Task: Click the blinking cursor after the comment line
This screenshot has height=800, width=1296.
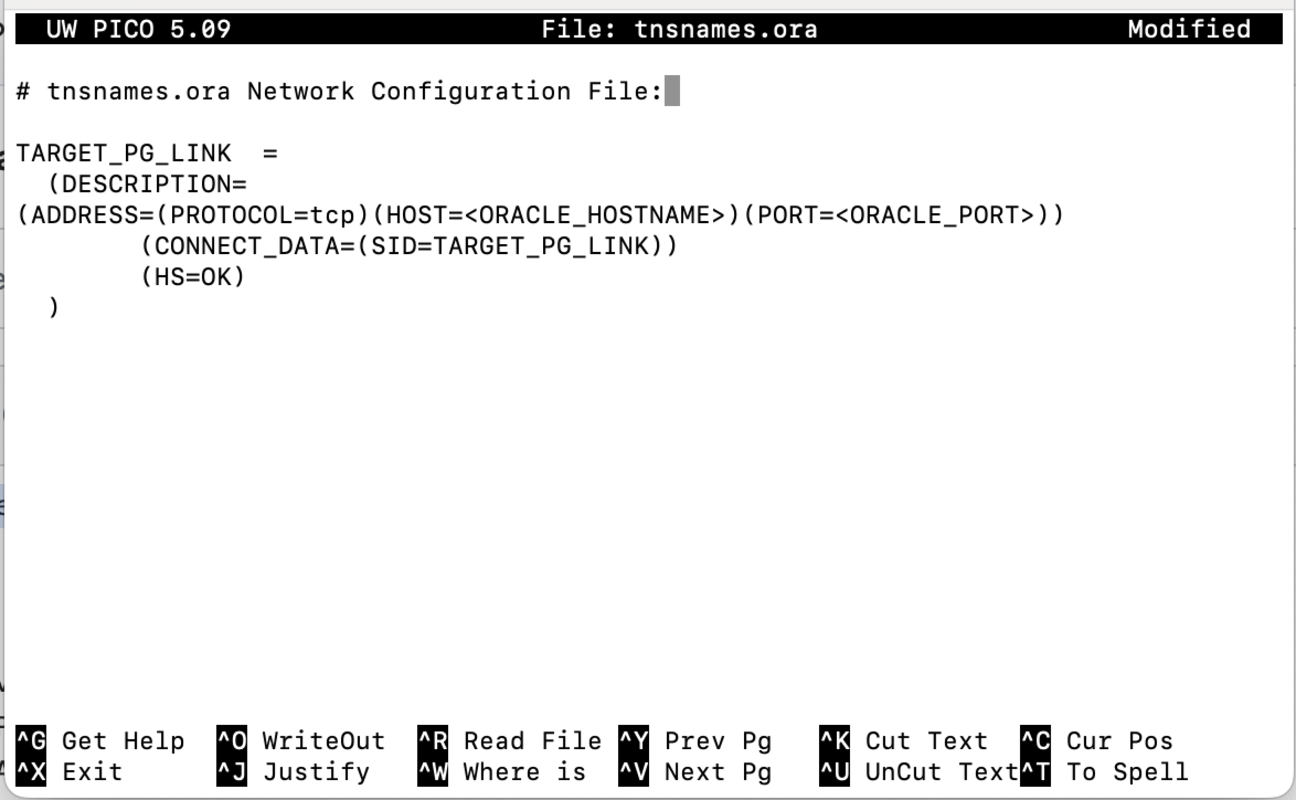Action: coord(672,90)
